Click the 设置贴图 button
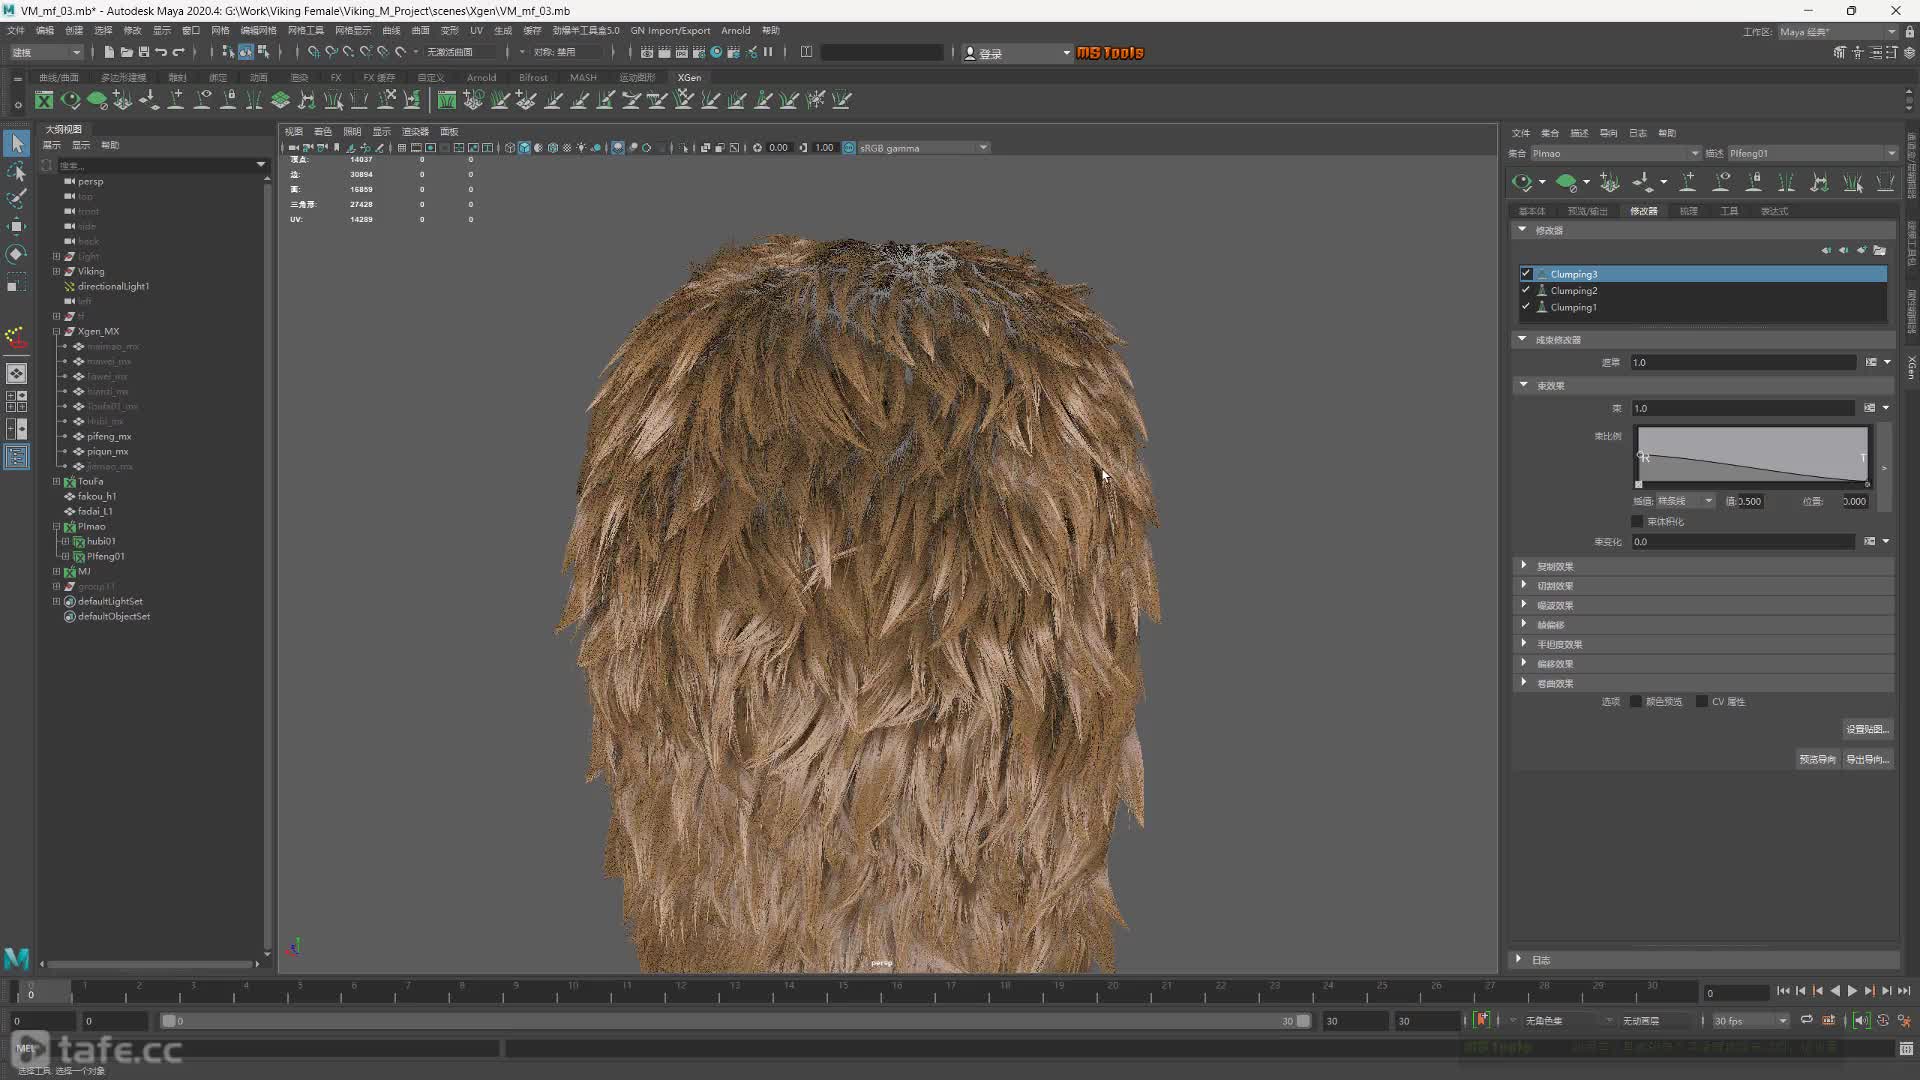Viewport: 1920px width, 1080px height. point(1867,729)
